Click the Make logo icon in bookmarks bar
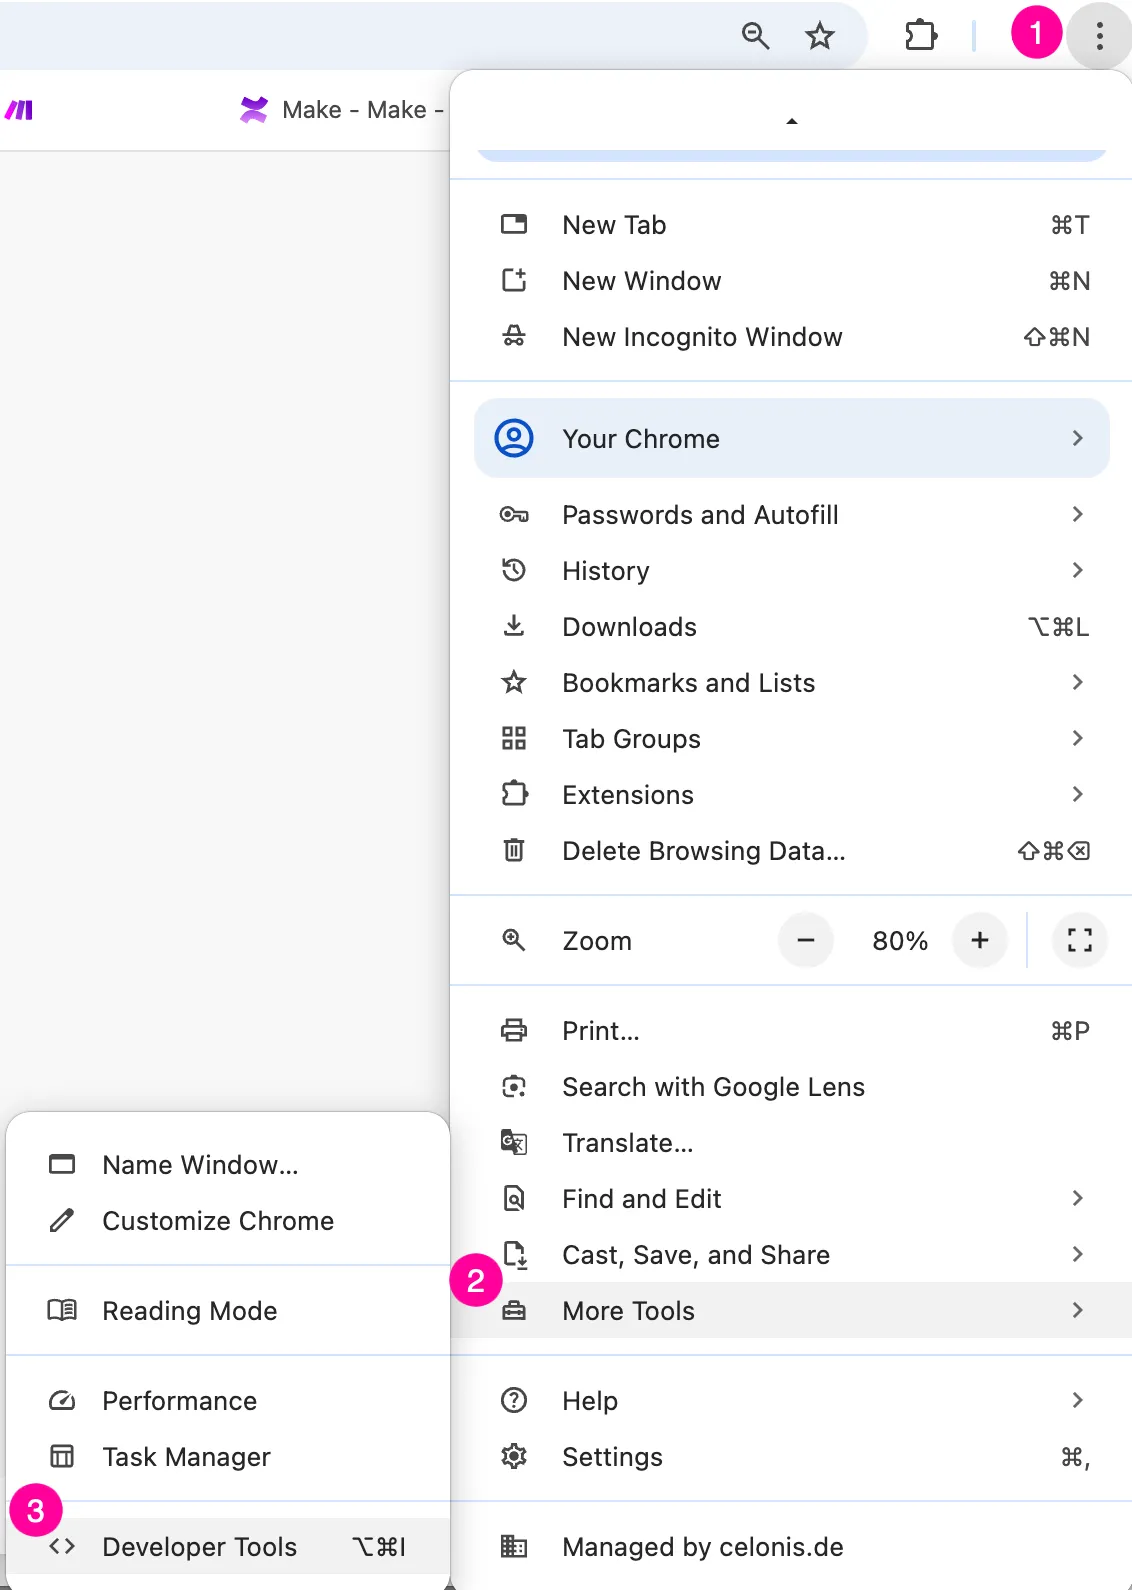This screenshot has height=1590, width=1132. (x=19, y=110)
